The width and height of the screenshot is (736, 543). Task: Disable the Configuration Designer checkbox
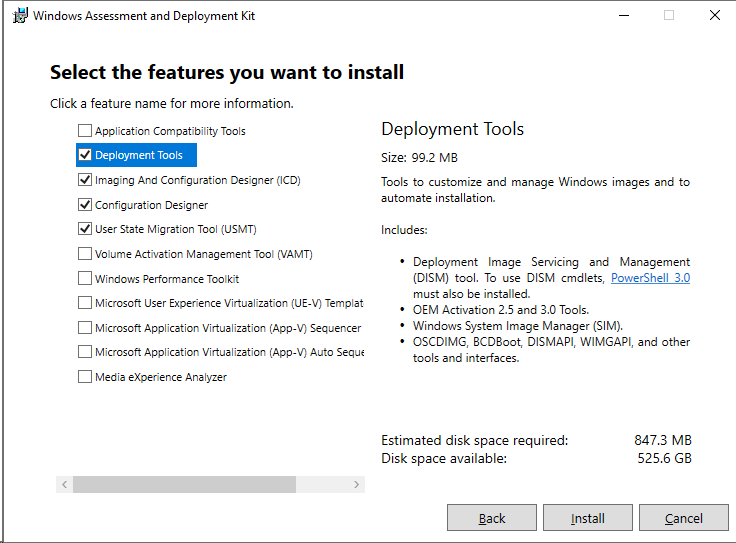tap(85, 205)
